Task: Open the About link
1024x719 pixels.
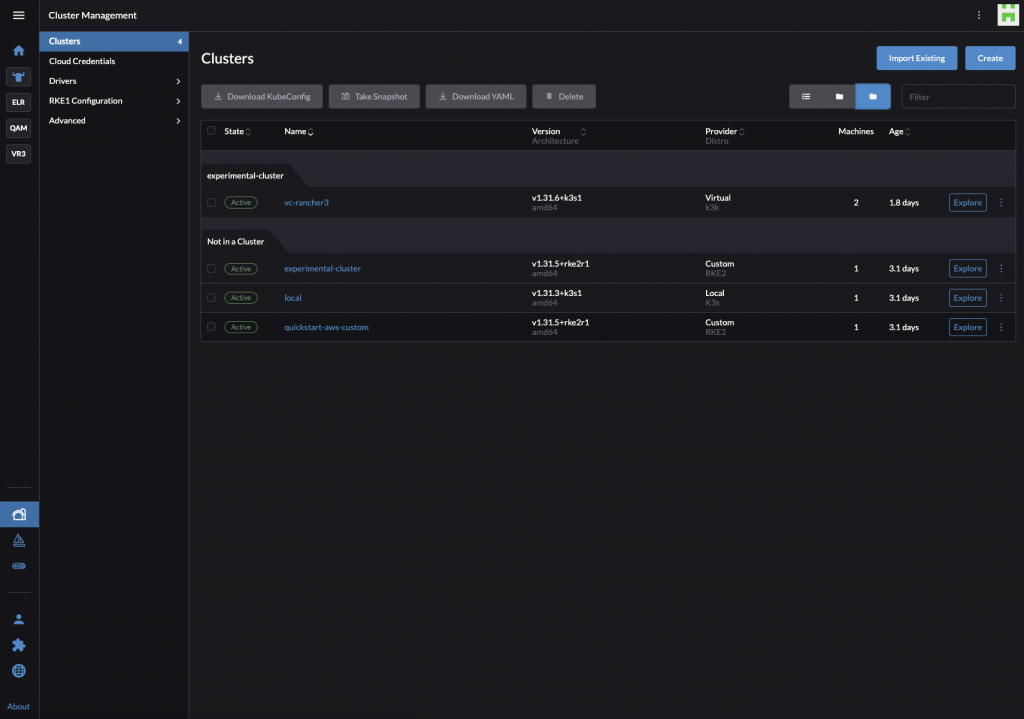Action: (x=18, y=707)
